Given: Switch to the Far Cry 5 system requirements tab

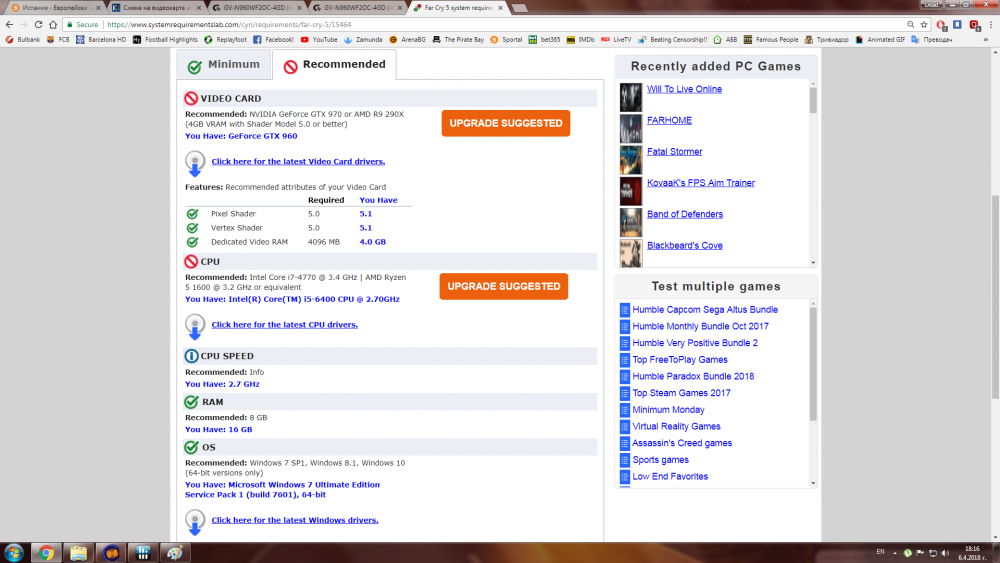Looking at the screenshot, I should [458, 8].
